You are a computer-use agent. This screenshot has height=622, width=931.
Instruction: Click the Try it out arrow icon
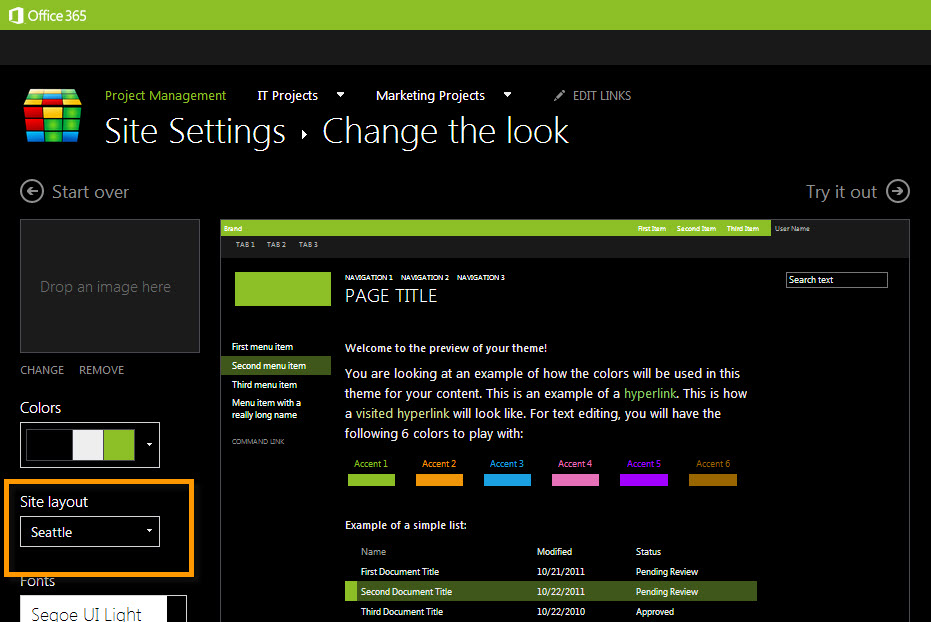(897, 191)
